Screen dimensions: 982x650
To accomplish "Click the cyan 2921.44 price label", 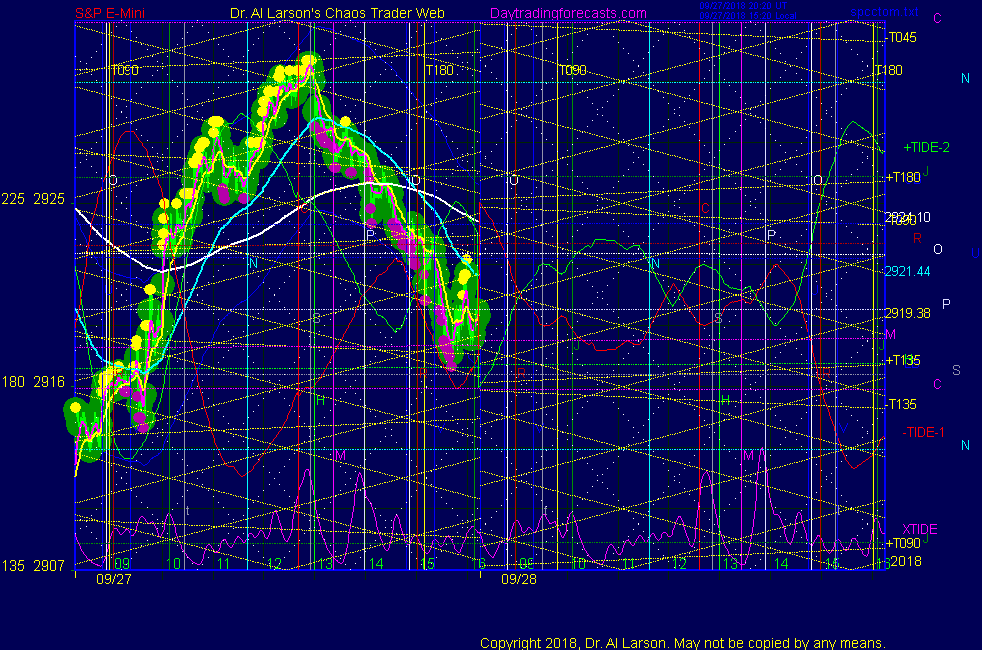I will pos(907,271).
